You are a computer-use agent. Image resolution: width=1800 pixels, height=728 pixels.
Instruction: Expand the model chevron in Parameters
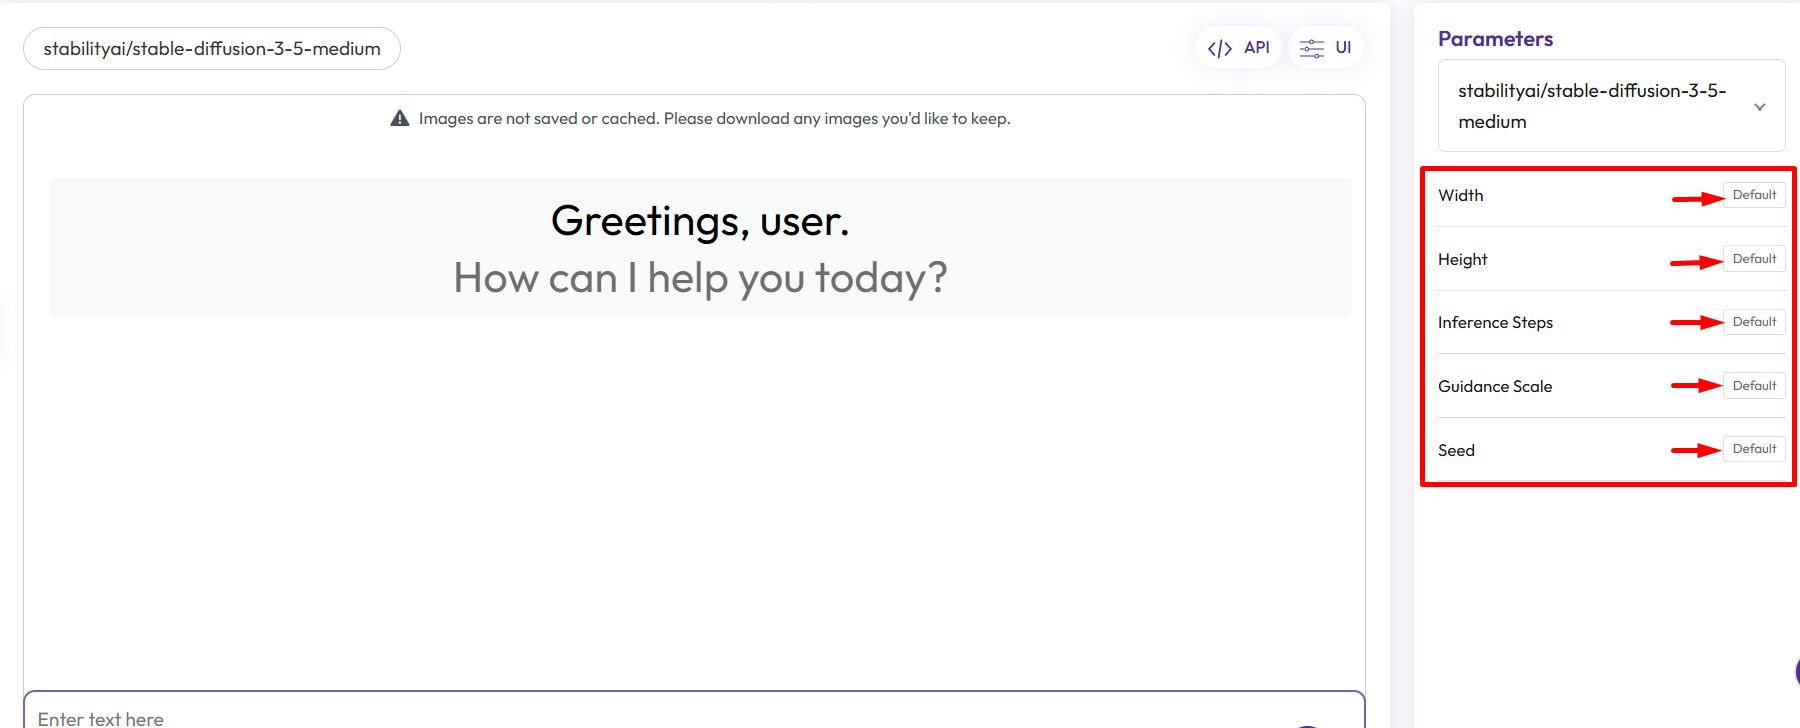pos(1760,107)
